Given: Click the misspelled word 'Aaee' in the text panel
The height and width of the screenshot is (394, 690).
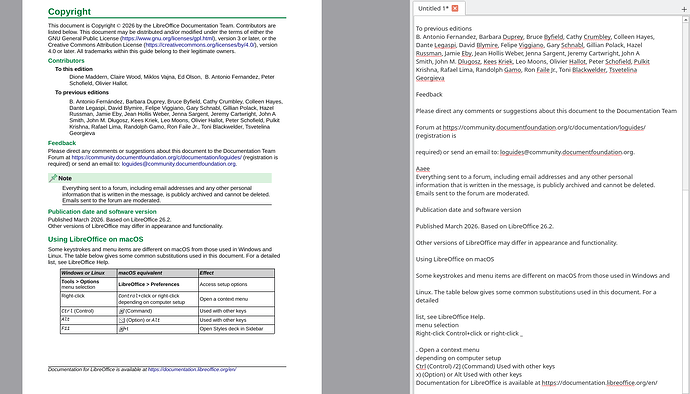Looking at the screenshot, I should point(423,169).
